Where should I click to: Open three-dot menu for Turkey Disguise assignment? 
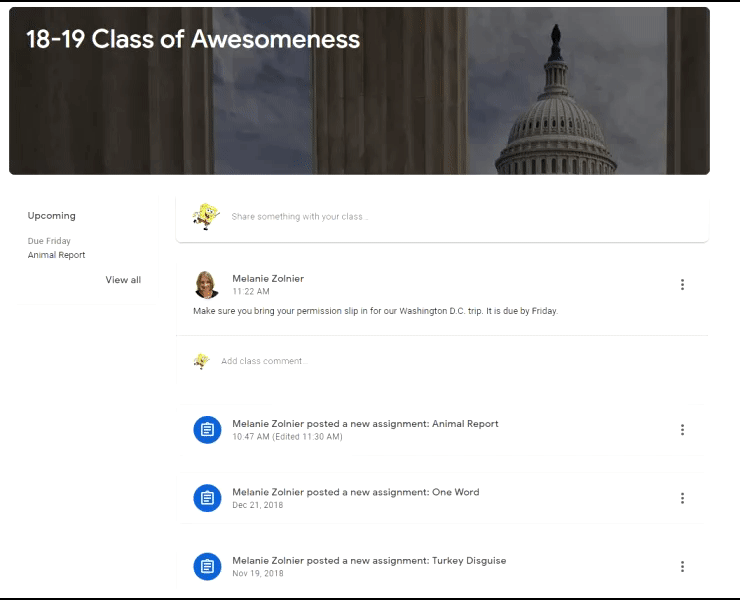(x=682, y=566)
